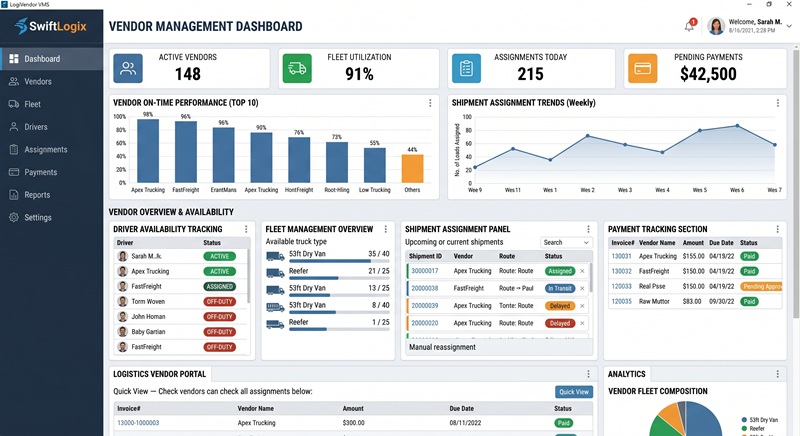Click the Active Vendors people icon

coord(128,68)
